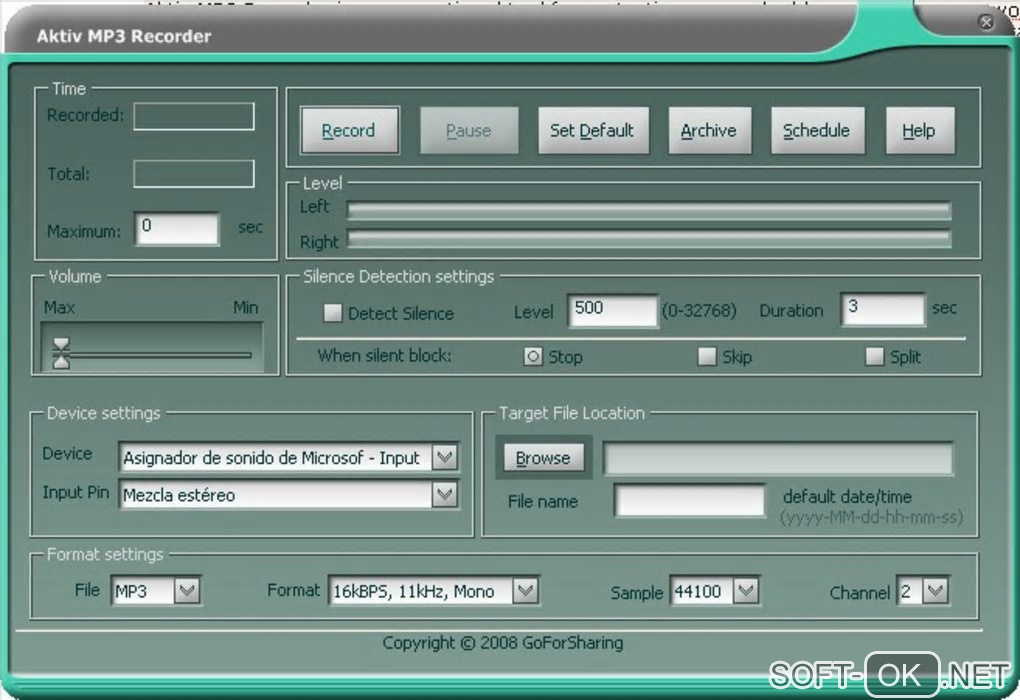Enable Detect Silence checkbox
1020x700 pixels.
pyautogui.click(x=332, y=313)
